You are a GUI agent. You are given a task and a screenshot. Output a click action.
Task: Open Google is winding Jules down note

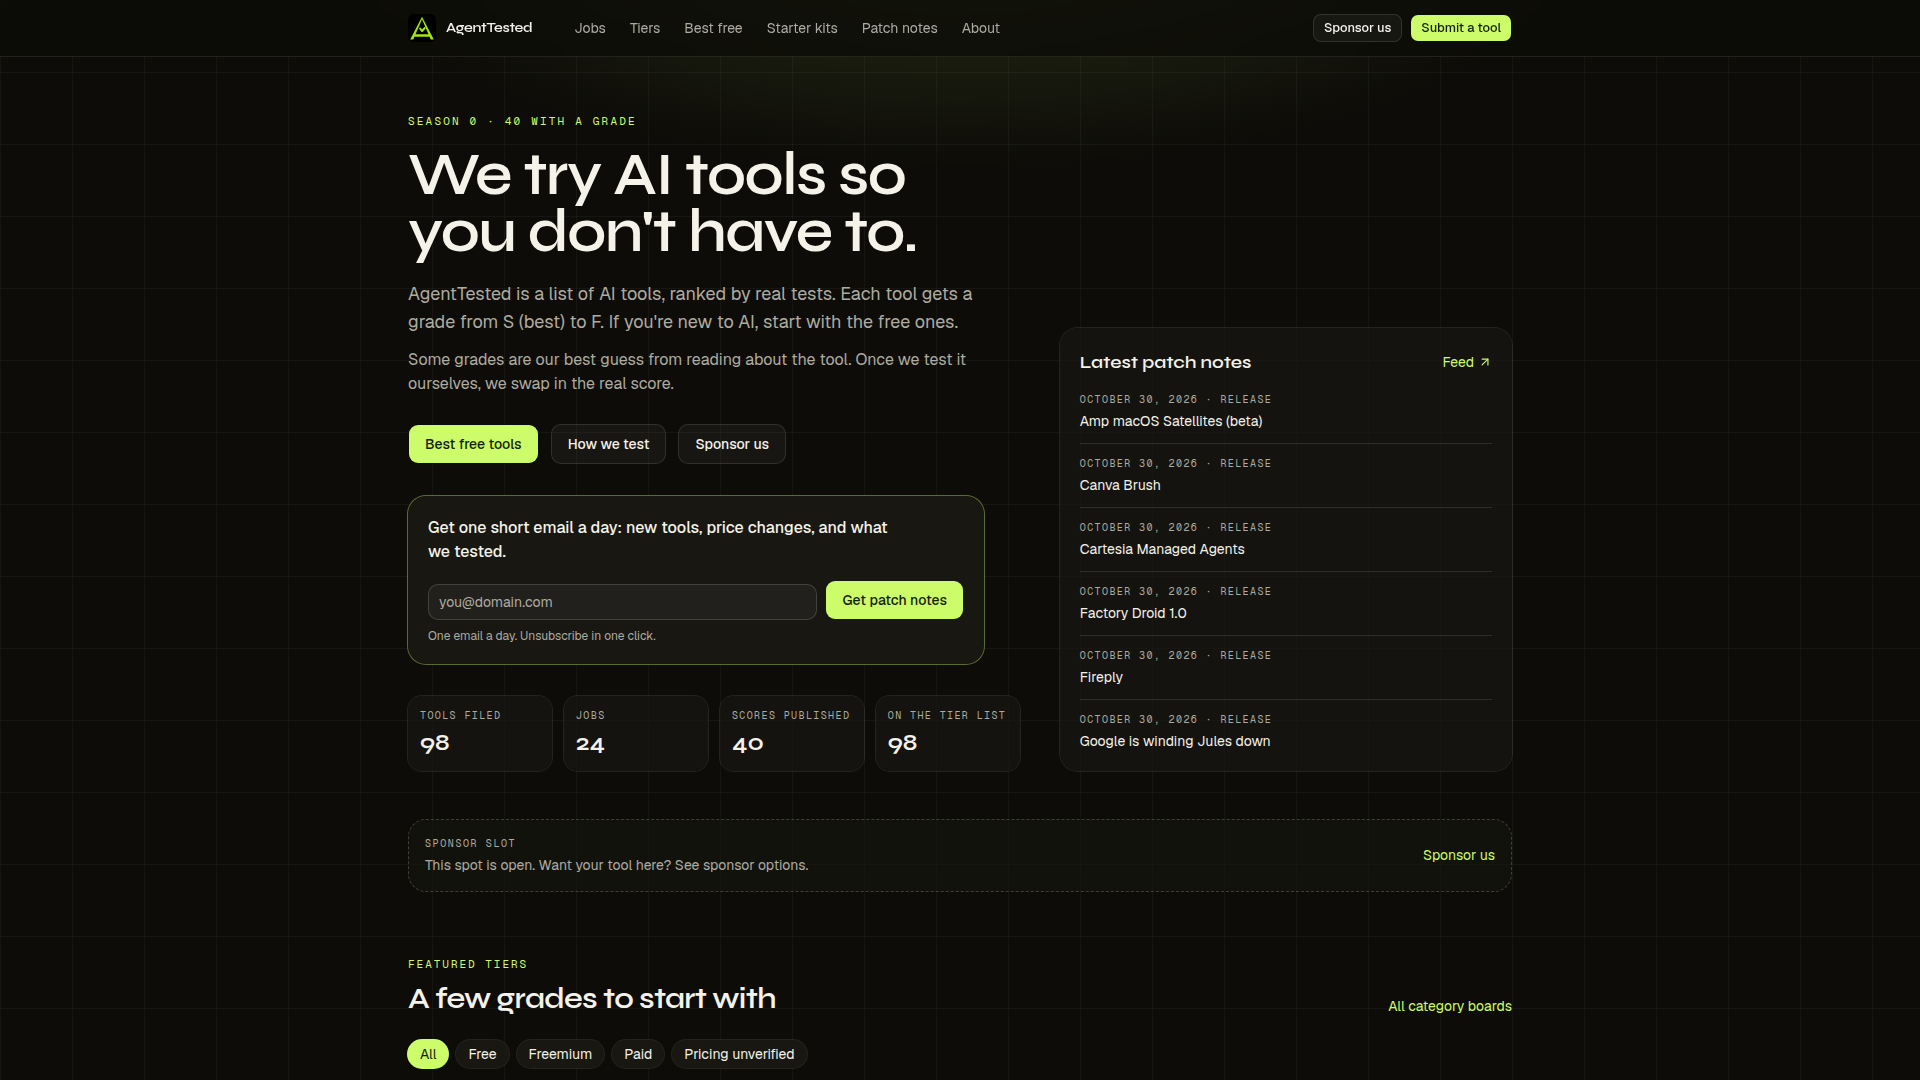pos(1175,741)
